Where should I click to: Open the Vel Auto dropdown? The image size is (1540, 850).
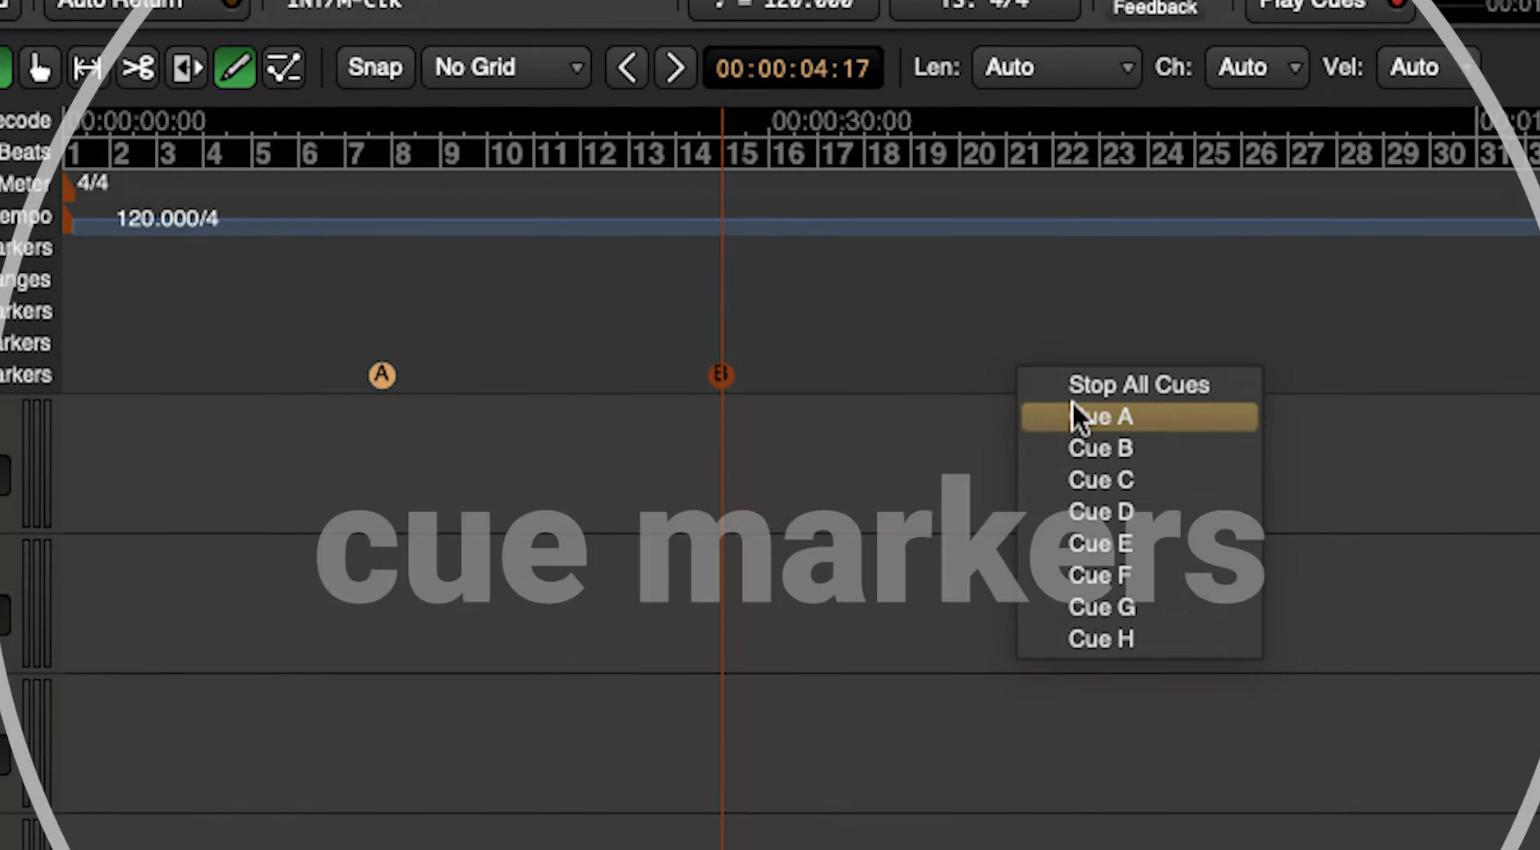(x=1428, y=68)
